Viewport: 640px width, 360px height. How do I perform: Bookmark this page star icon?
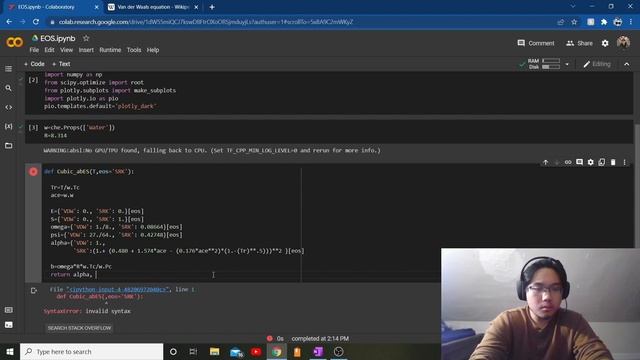point(574,22)
